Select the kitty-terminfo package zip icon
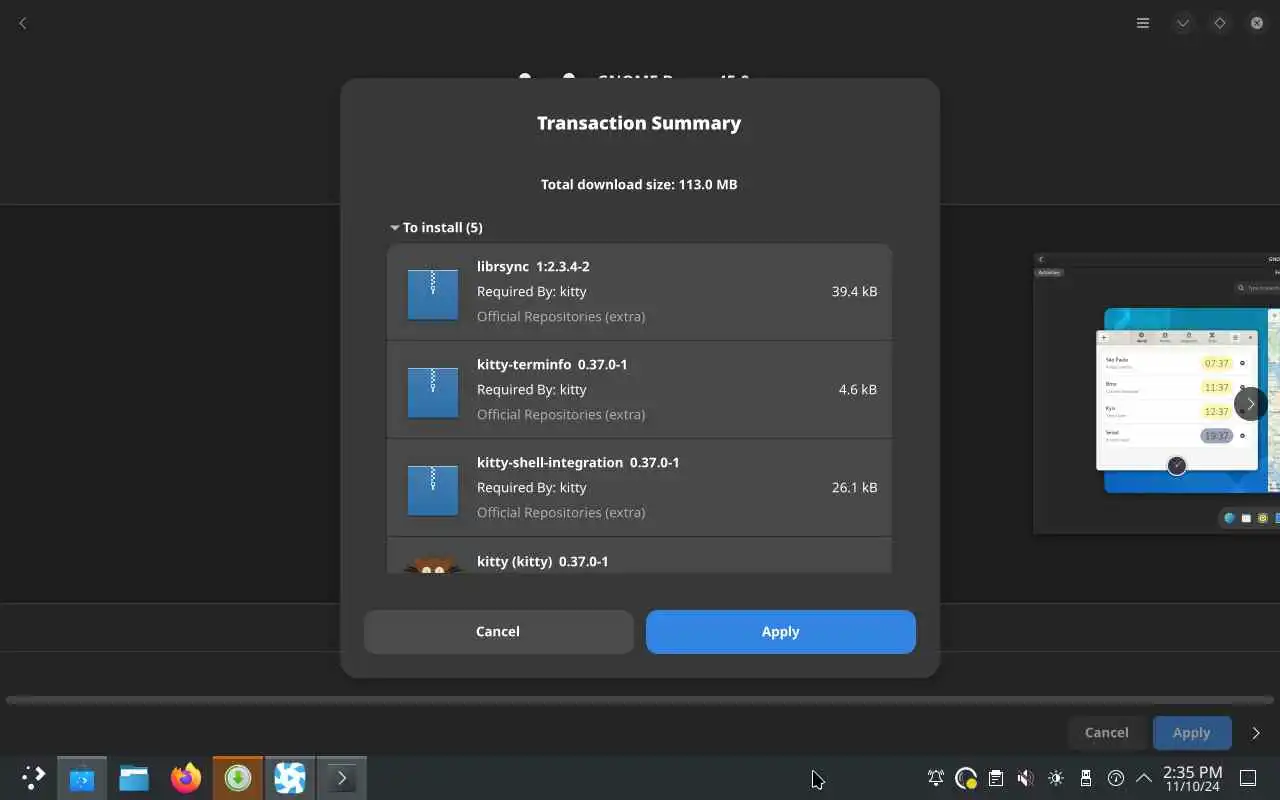 pyautogui.click(x=432, y=392)
